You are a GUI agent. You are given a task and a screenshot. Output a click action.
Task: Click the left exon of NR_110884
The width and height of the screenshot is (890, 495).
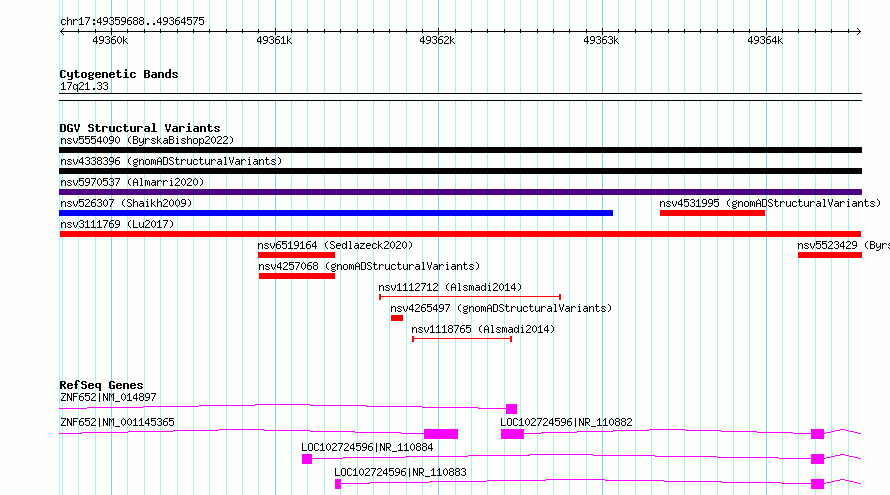(x=307, y=459)
